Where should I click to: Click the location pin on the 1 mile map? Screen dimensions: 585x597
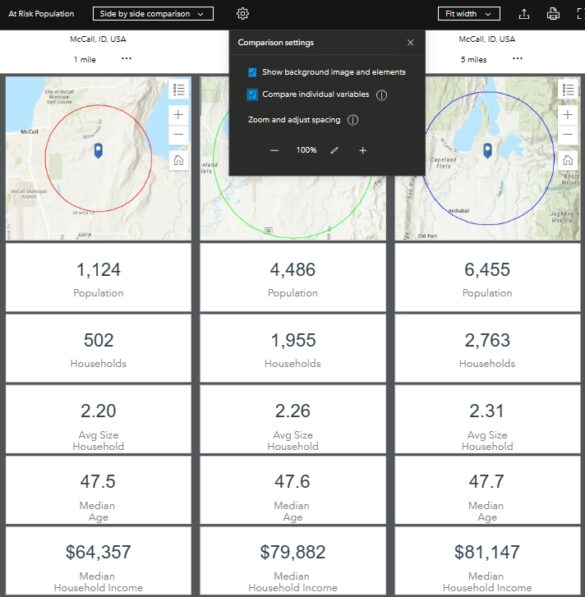(98, 151)
